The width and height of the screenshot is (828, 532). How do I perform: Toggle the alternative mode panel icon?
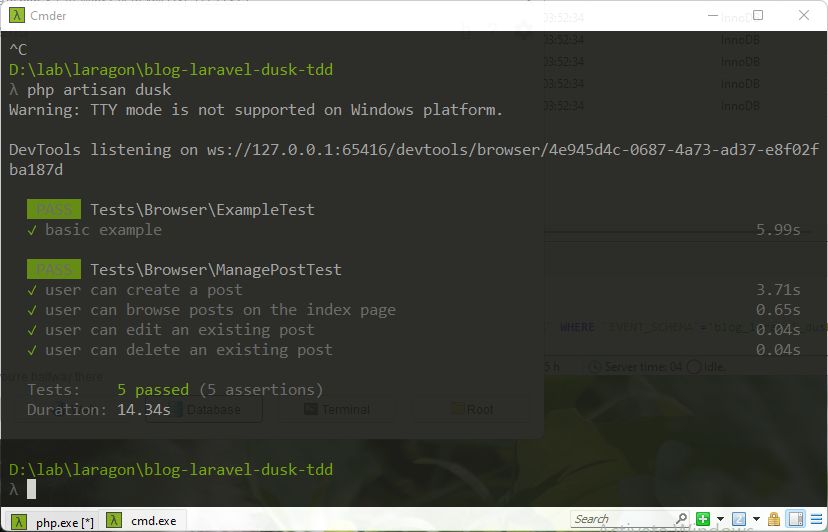pyautogui.click(x=796, y=519)
